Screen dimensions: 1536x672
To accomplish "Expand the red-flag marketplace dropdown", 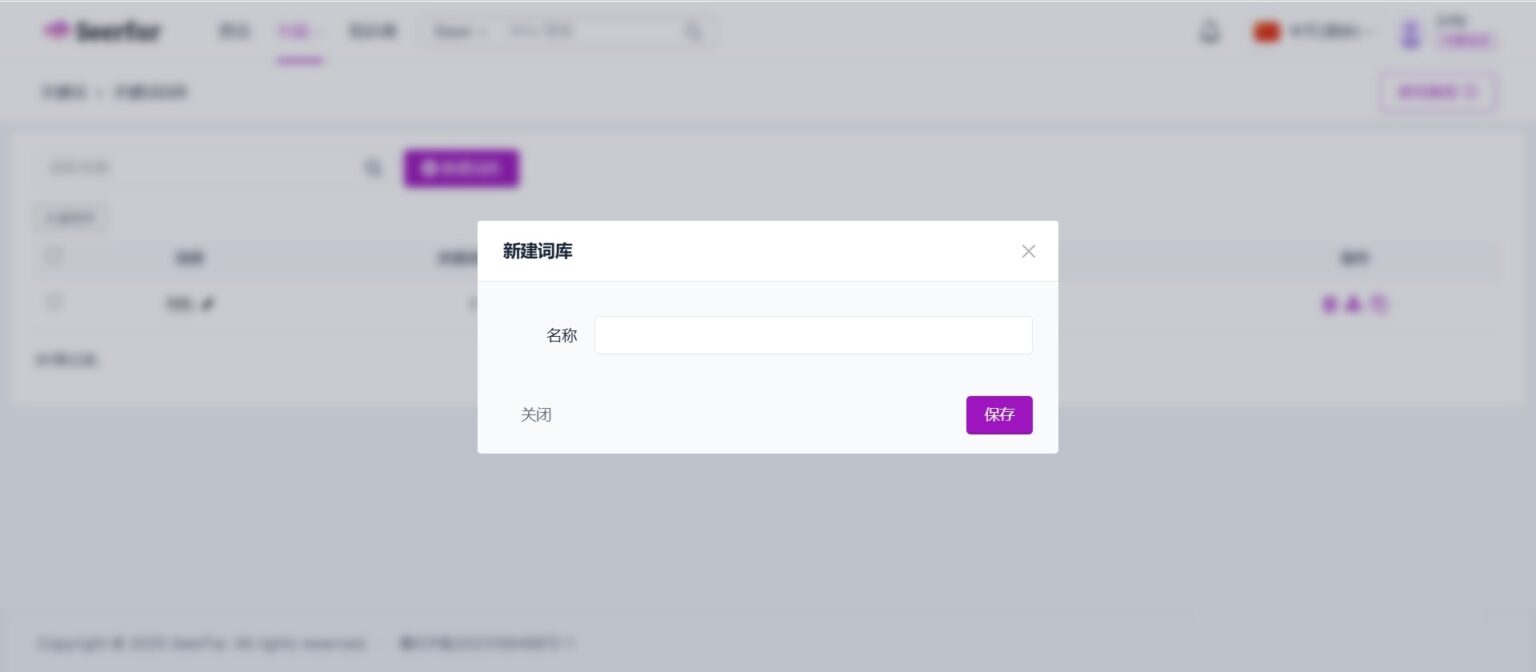I will click(1312, 31).
